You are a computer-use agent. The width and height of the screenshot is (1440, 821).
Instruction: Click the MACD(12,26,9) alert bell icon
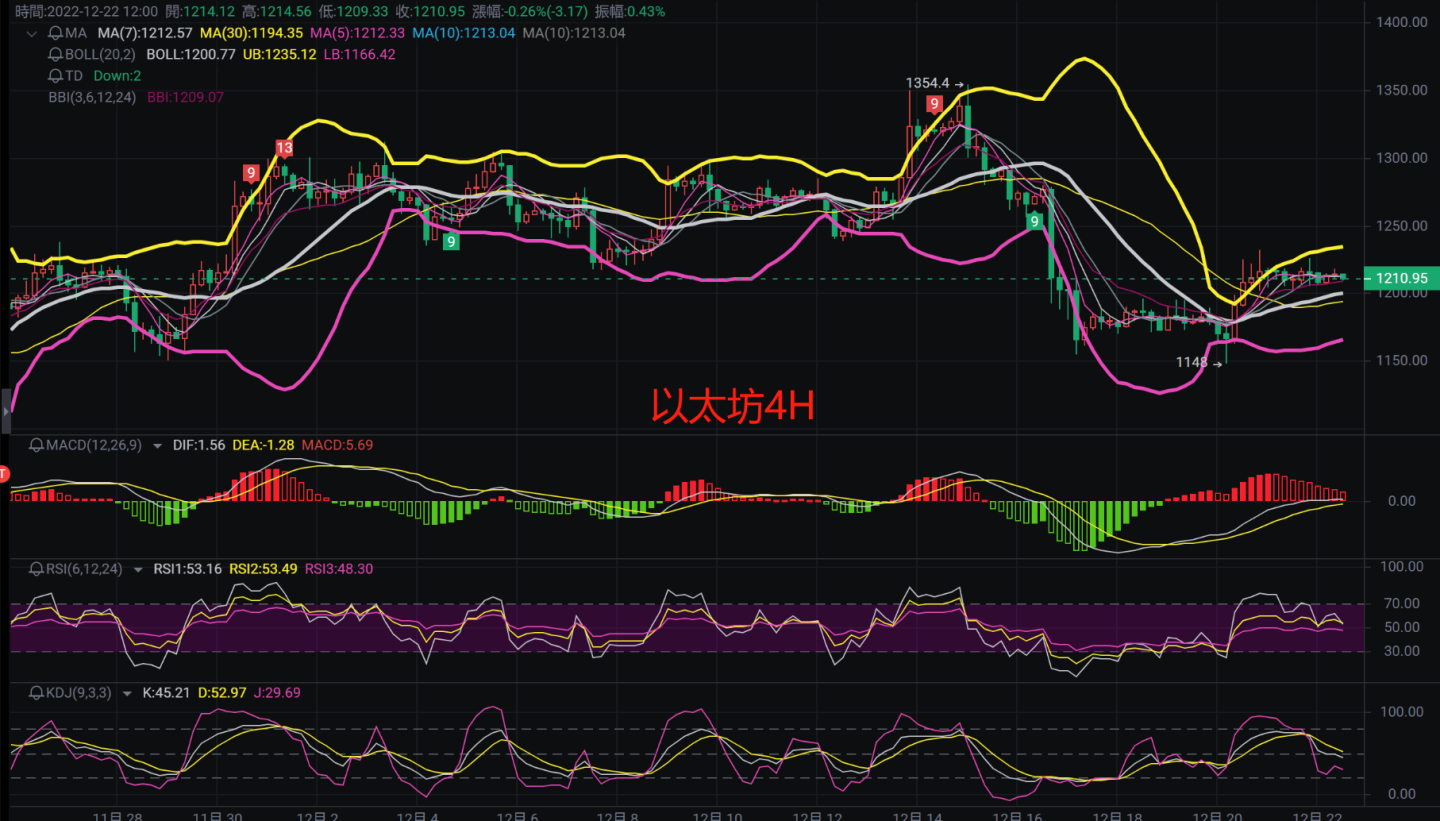pyautogui.click(x=37, y=445)
